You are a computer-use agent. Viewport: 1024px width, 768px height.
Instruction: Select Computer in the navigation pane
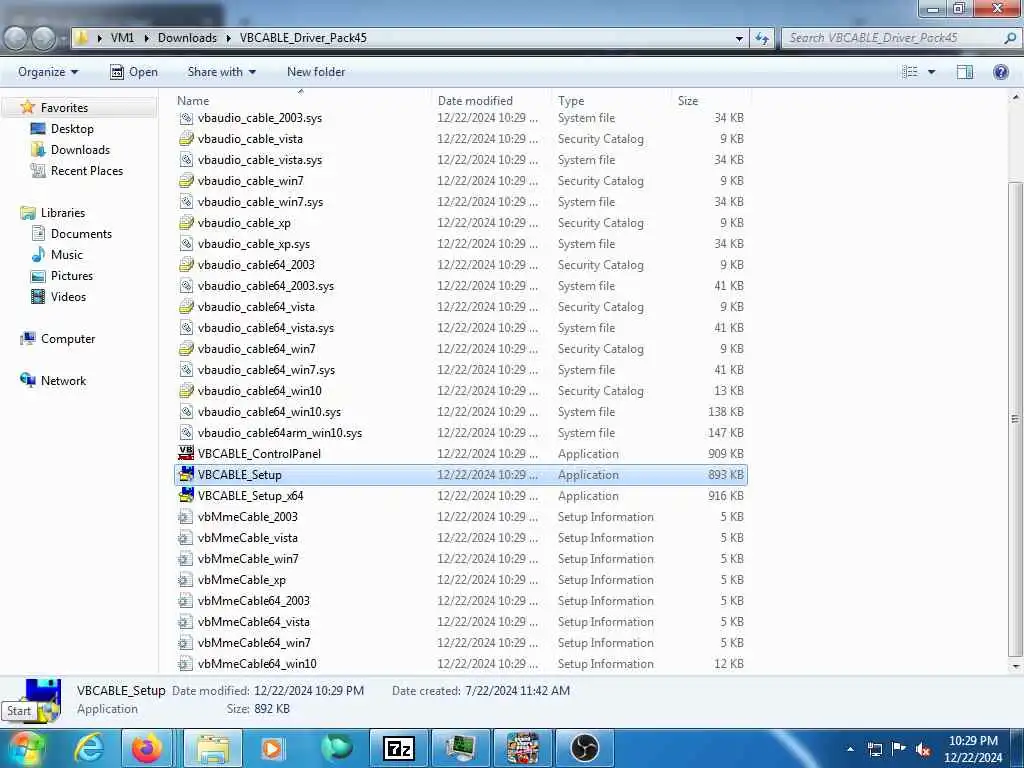pos(68,339)
